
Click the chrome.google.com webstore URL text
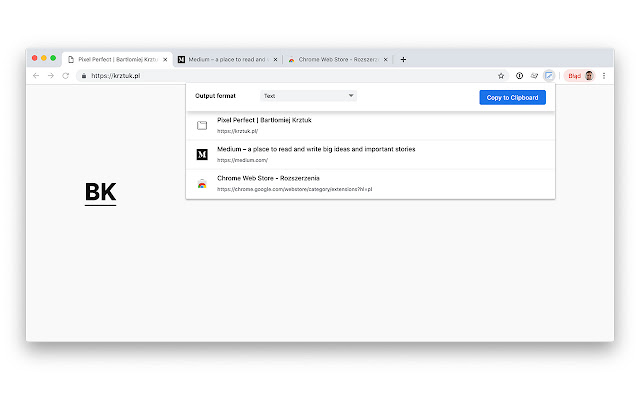294,189
